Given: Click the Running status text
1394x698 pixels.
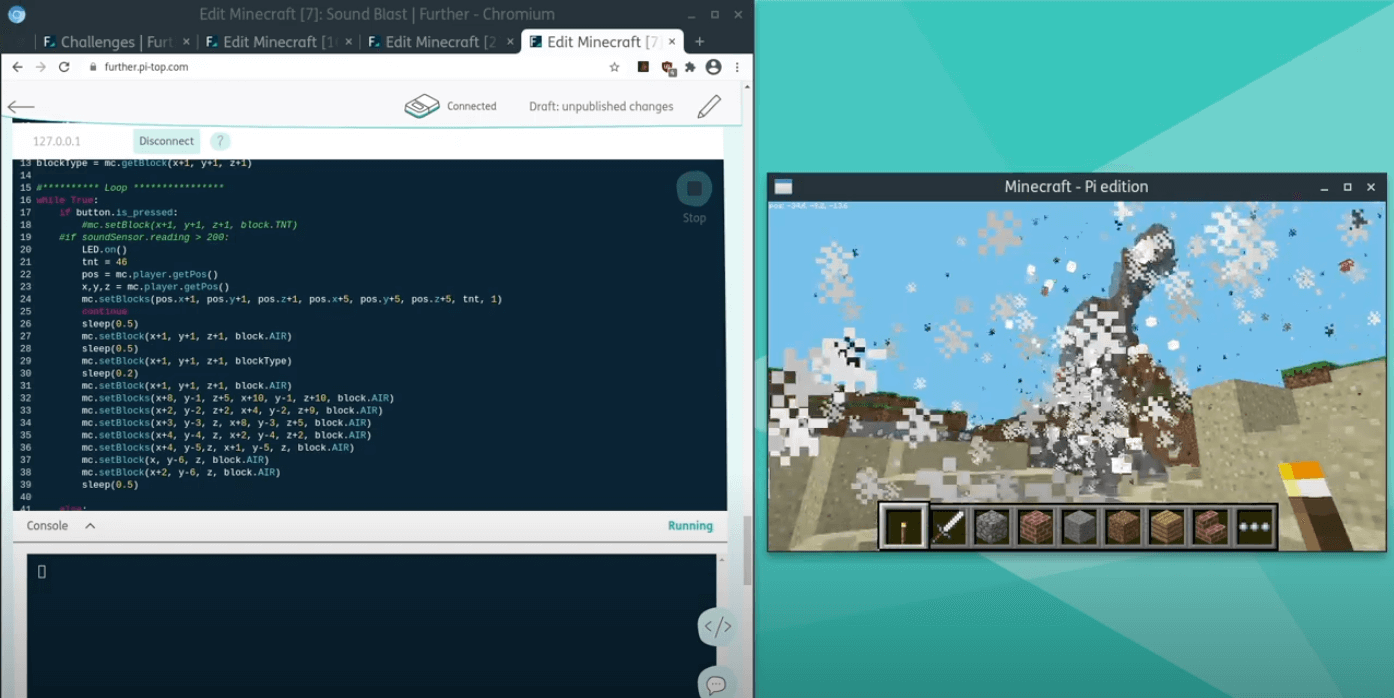Looking at the screenshot, I should click(690, 526).
